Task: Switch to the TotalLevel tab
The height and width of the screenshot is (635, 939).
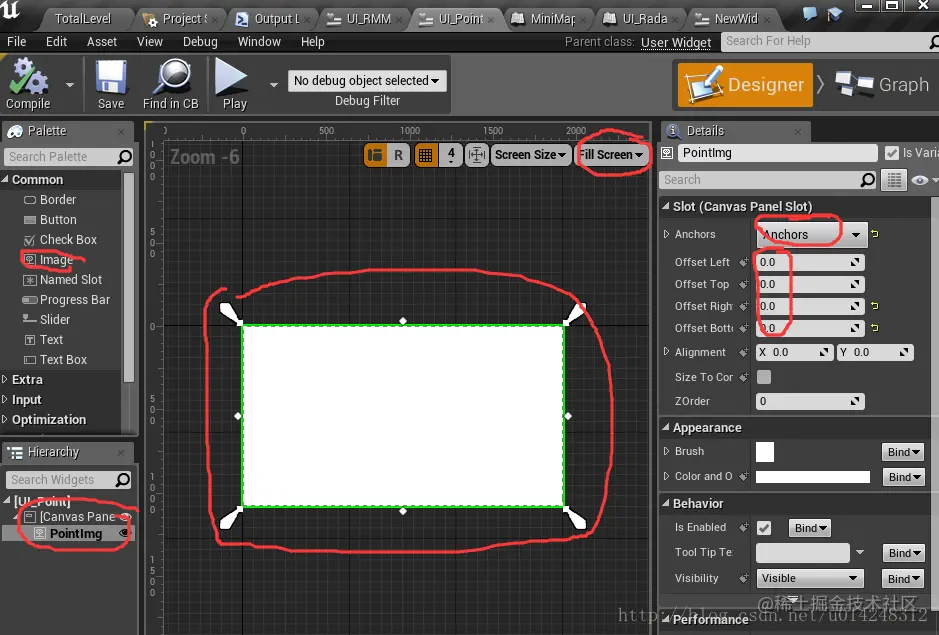Action: pyautogui.click(x=83, y=19)
